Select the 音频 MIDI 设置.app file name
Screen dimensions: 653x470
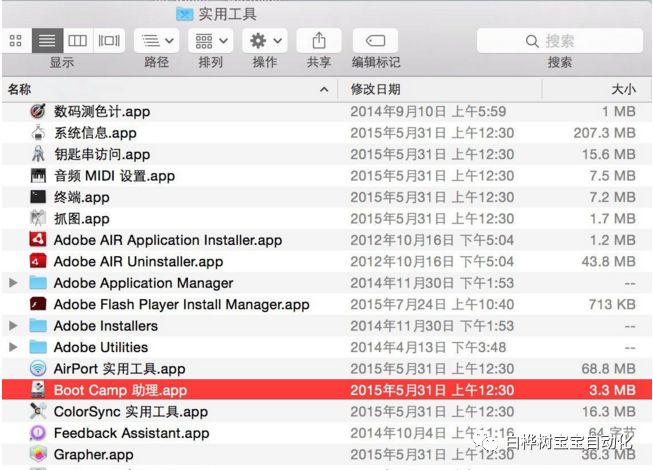pos(115,176)
